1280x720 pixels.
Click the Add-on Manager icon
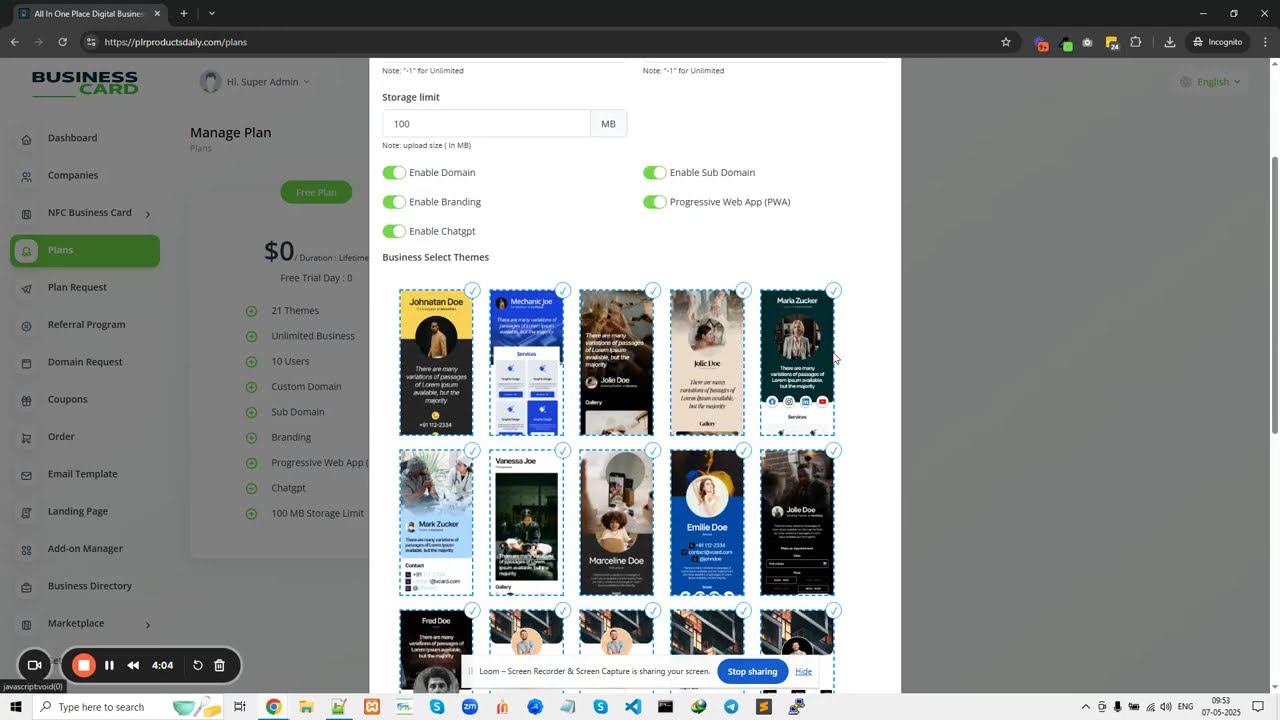[x=26, y=550]
